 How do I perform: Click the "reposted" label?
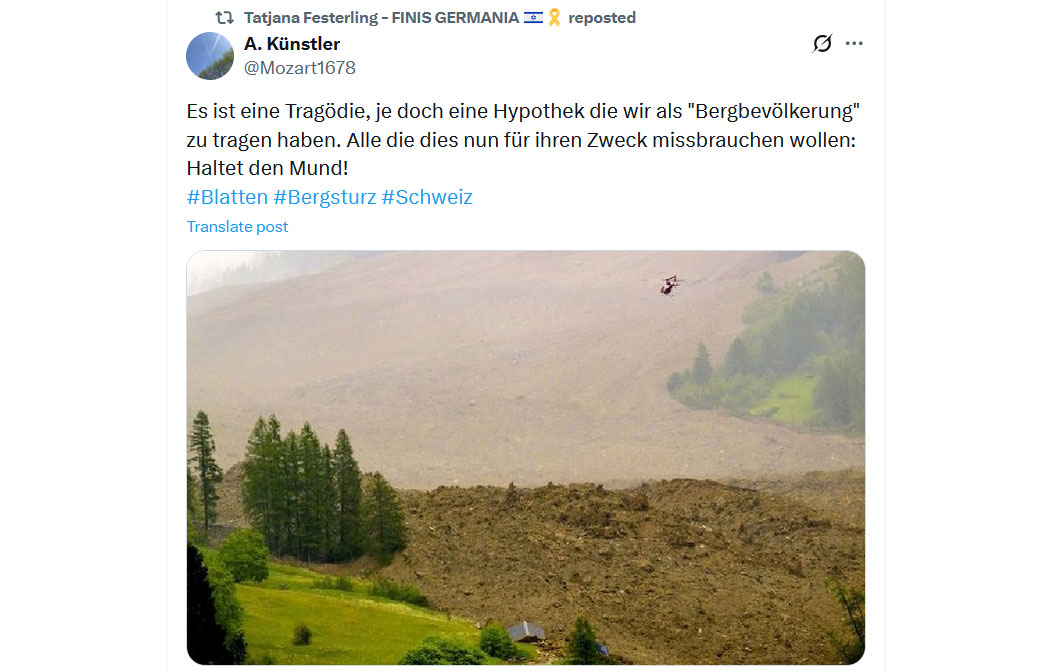[x=602, y=17]
